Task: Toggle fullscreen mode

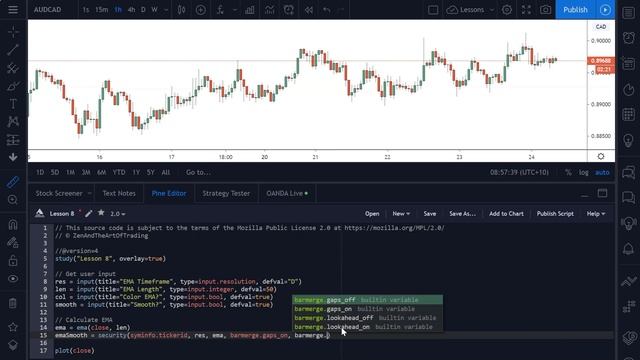Action: point(526,9)
